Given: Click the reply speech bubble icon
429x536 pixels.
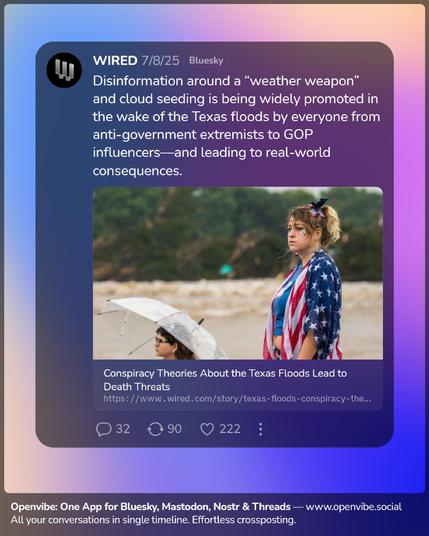Looking at the screenshot, I should [103, 429].
